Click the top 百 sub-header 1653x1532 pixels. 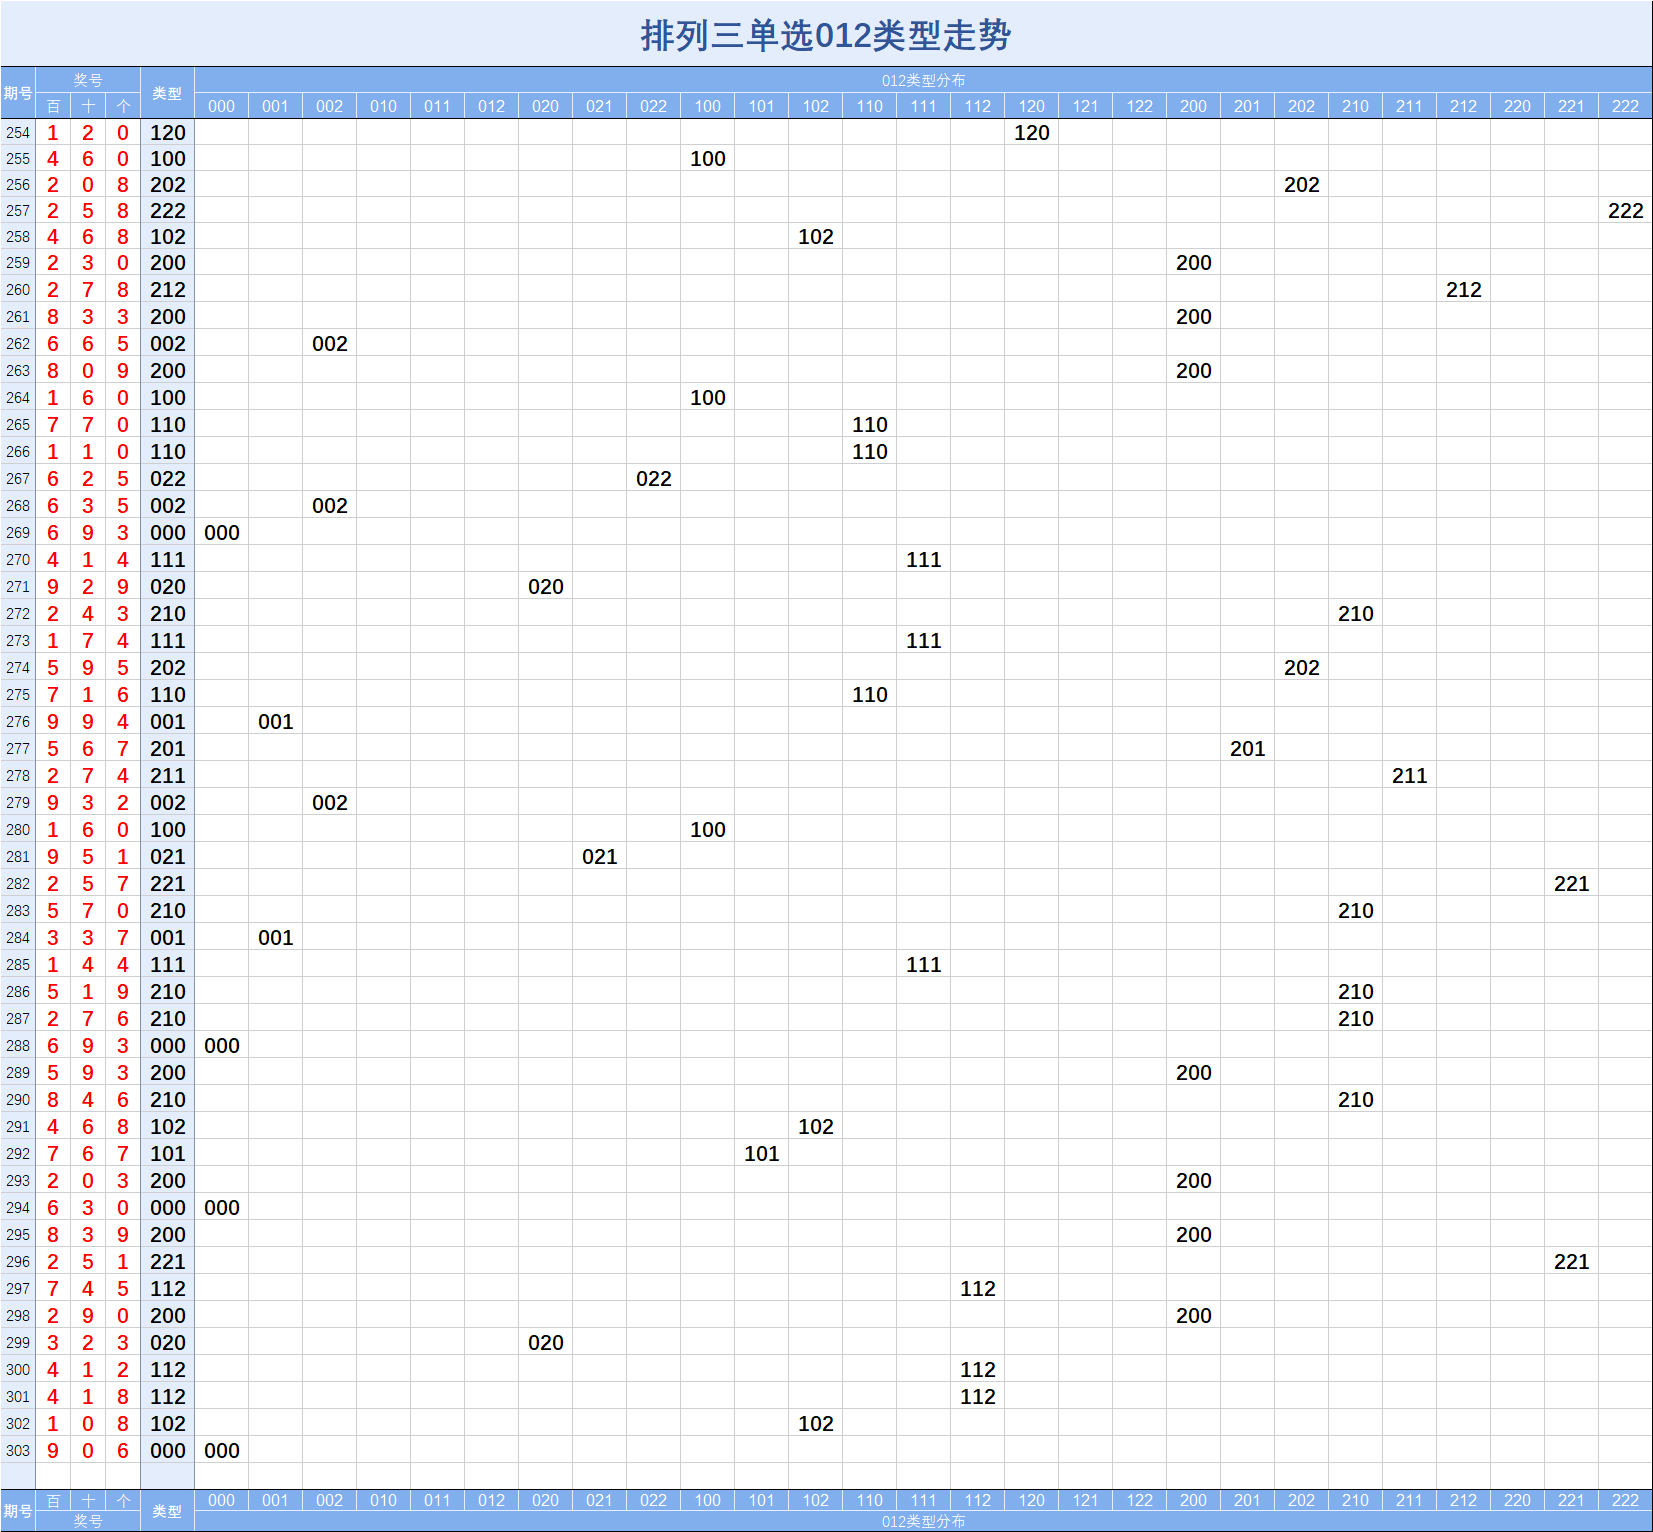[53, 106]
